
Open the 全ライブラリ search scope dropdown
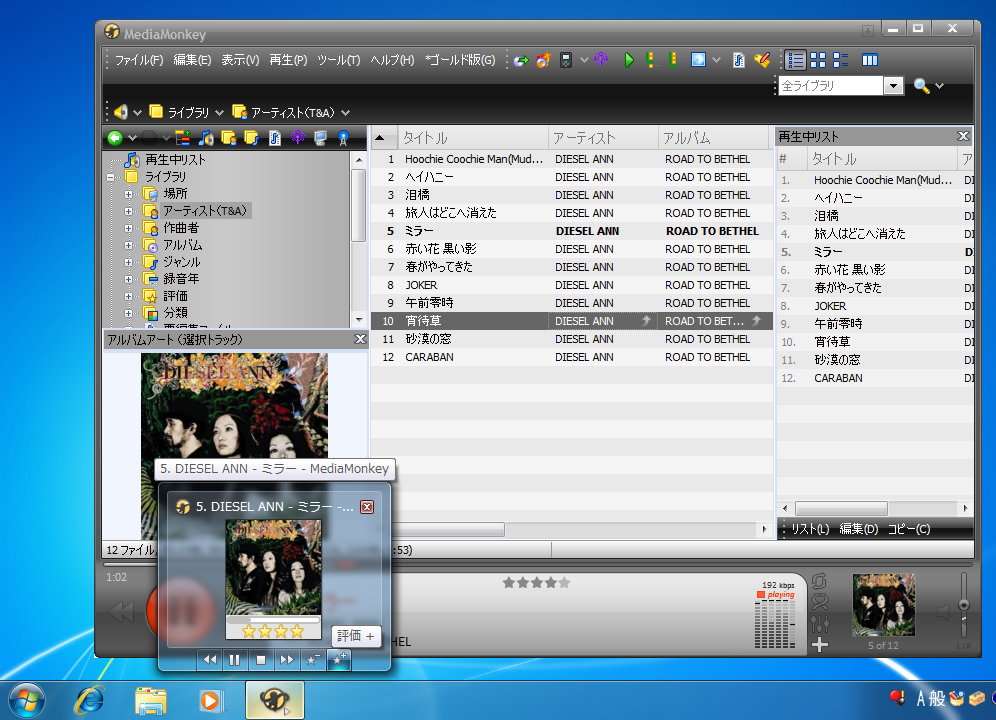click(893, 85)
